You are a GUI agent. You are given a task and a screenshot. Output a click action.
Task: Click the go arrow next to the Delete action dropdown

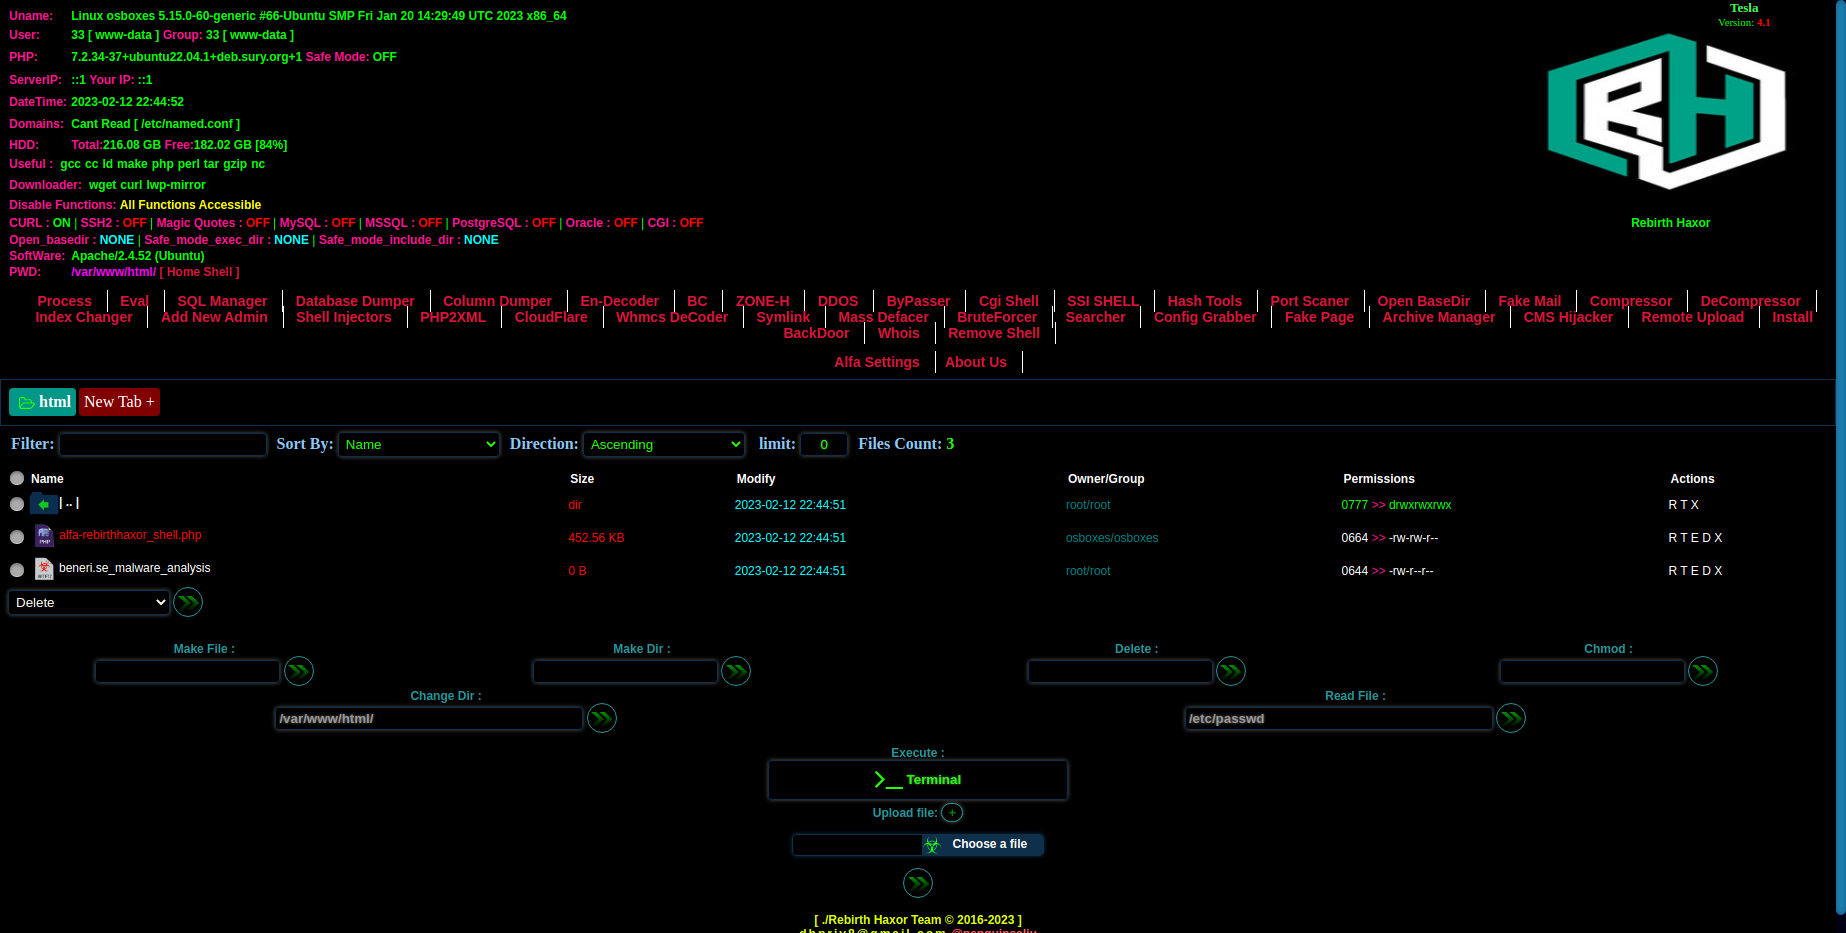(x=188, y=602)
